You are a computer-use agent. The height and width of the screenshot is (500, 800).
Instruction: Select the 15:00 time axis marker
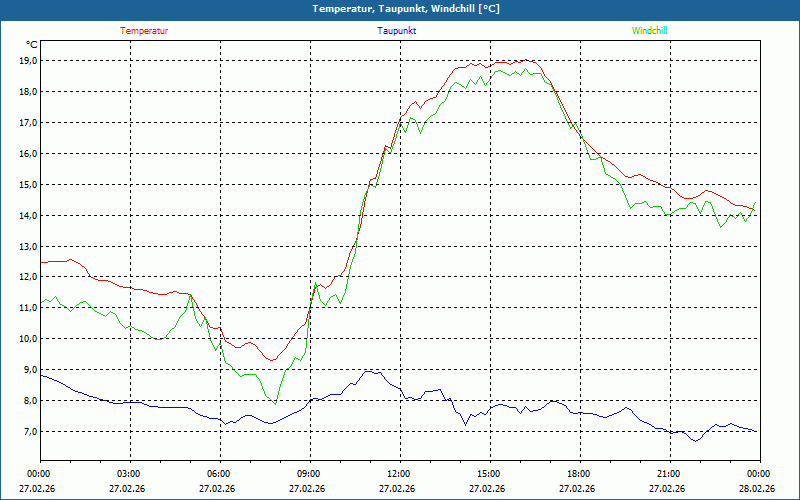click(x=489, y=474)
